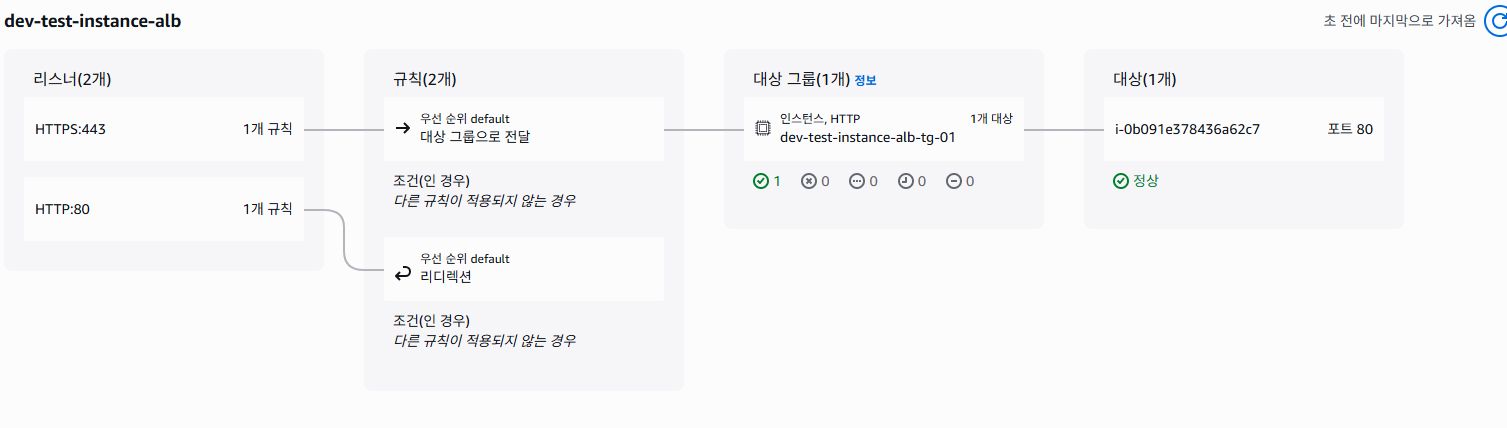The image size is (1507, 428).
Task: Click the unused ellipsis count icon
Action: [x=856, y=181]
